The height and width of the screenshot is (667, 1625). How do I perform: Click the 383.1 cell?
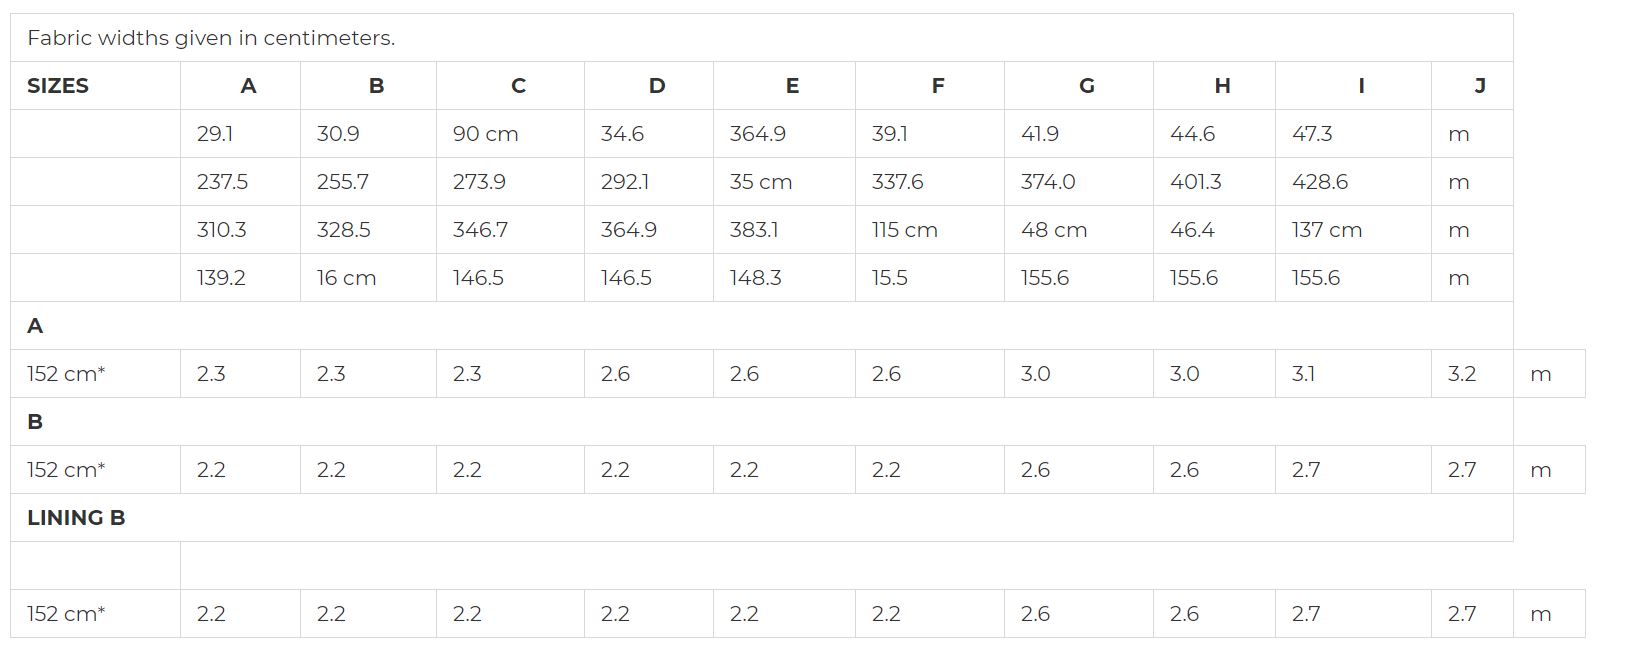[x=753, y=230]
